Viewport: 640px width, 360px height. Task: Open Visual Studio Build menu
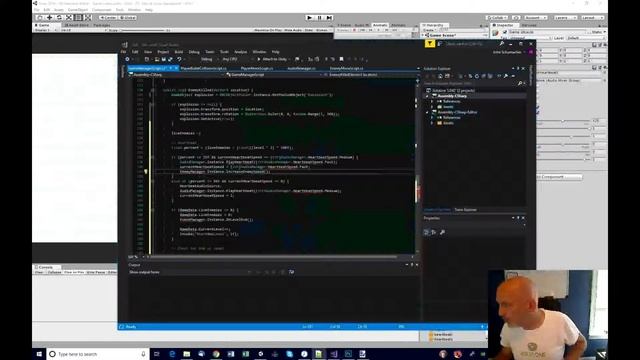(179, 52)
